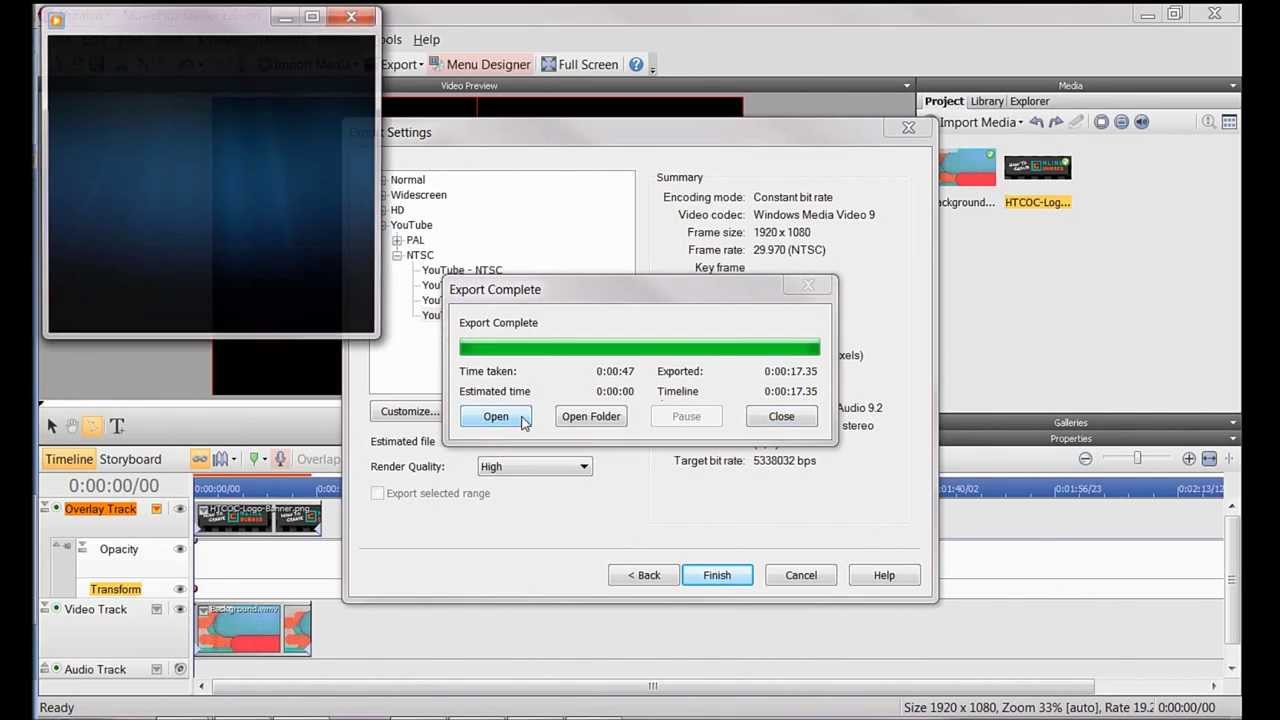Click the green marker icon in timeline toolbar
The height and width of the screenshot is (720, 1280).
click(253, 459)
